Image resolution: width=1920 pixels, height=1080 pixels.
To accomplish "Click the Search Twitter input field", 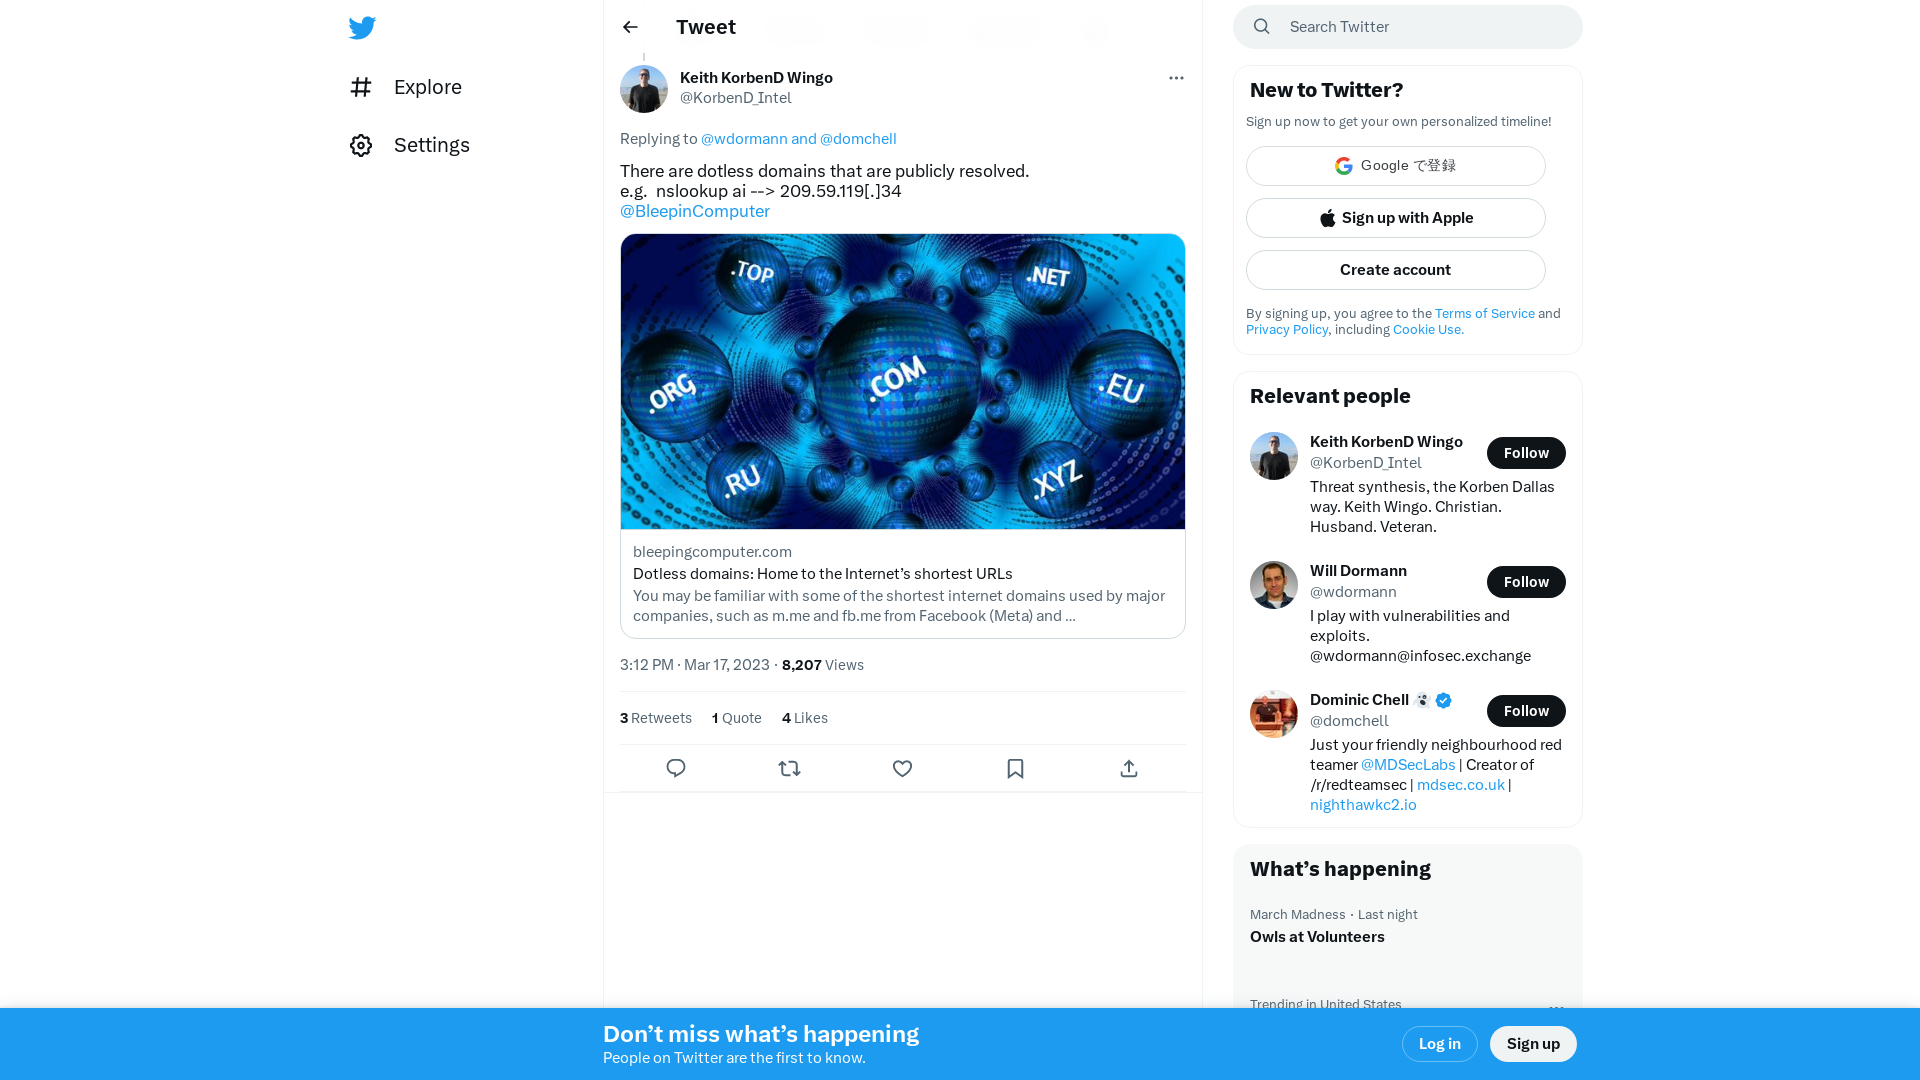I will pyautogui.click(x=1408, y=26).
